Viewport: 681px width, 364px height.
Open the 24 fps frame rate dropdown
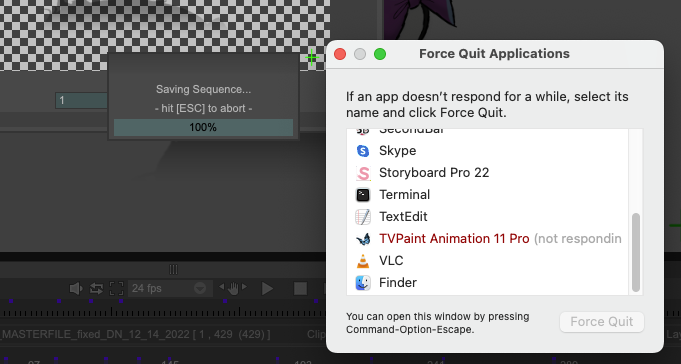click(170, 288)
